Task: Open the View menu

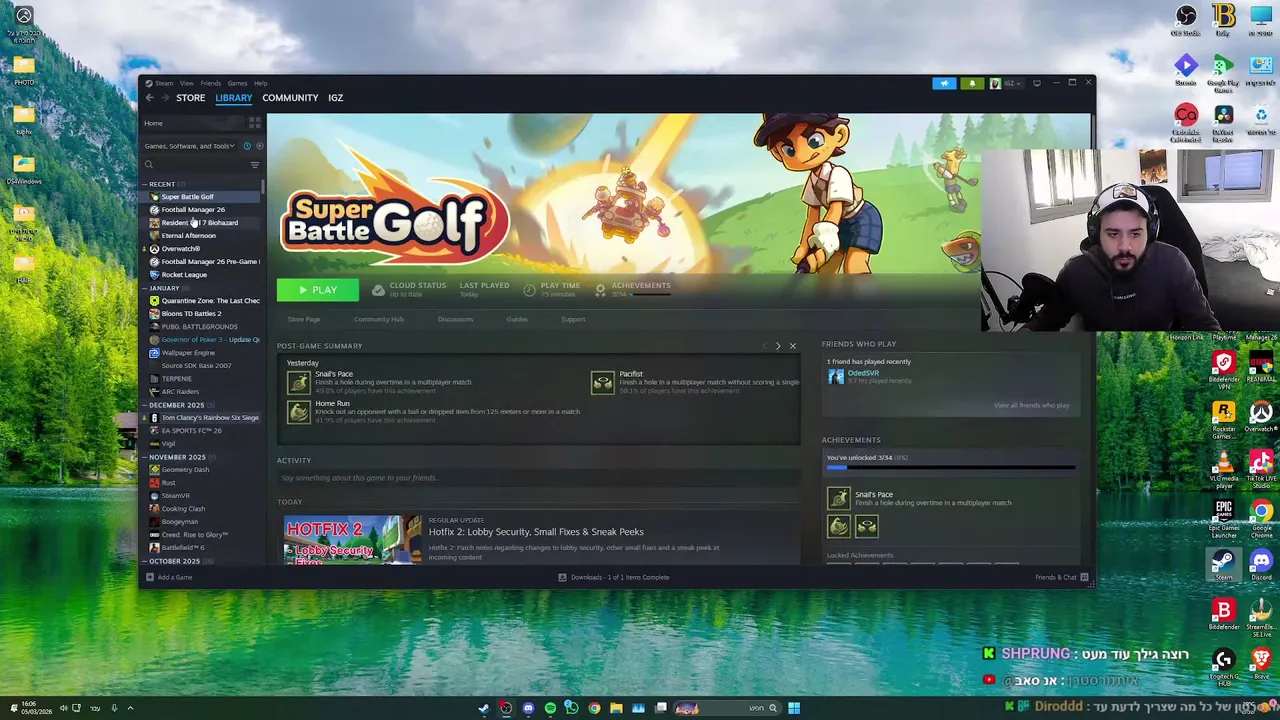Action: point(187,83)
